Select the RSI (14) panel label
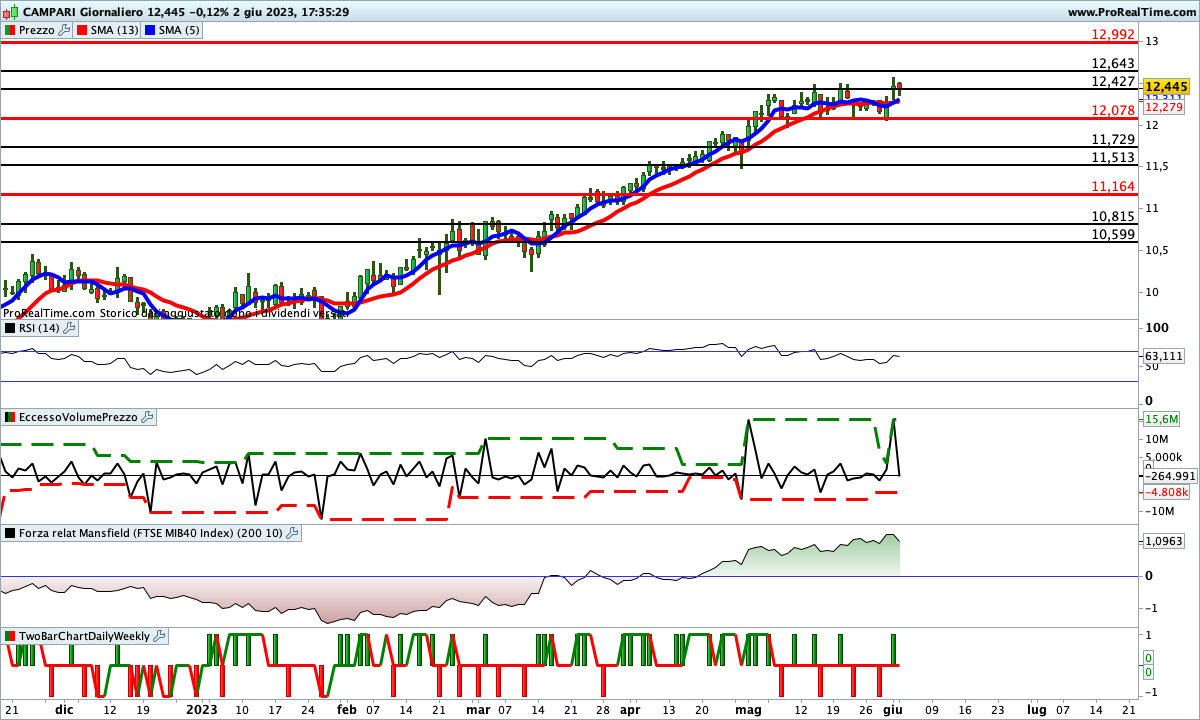 click(40, 328)
